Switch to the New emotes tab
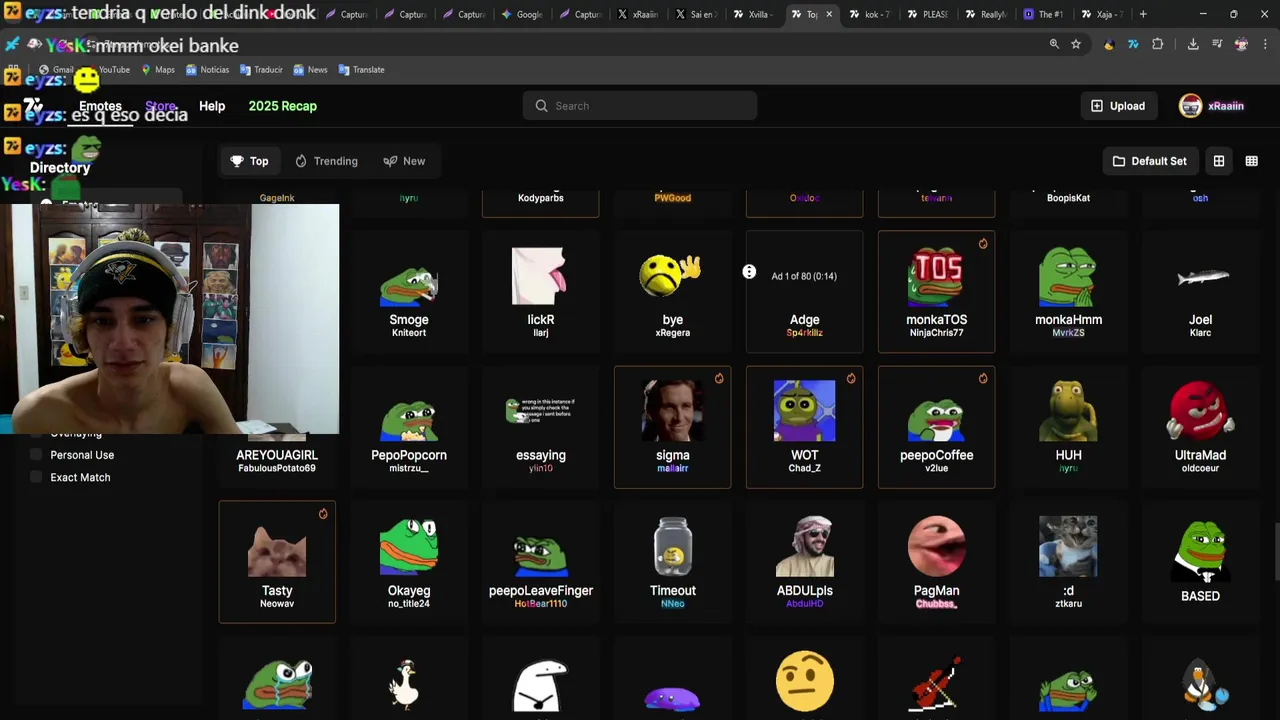The width and height of the screenshot is (1280, 720). tap(404, 161)
